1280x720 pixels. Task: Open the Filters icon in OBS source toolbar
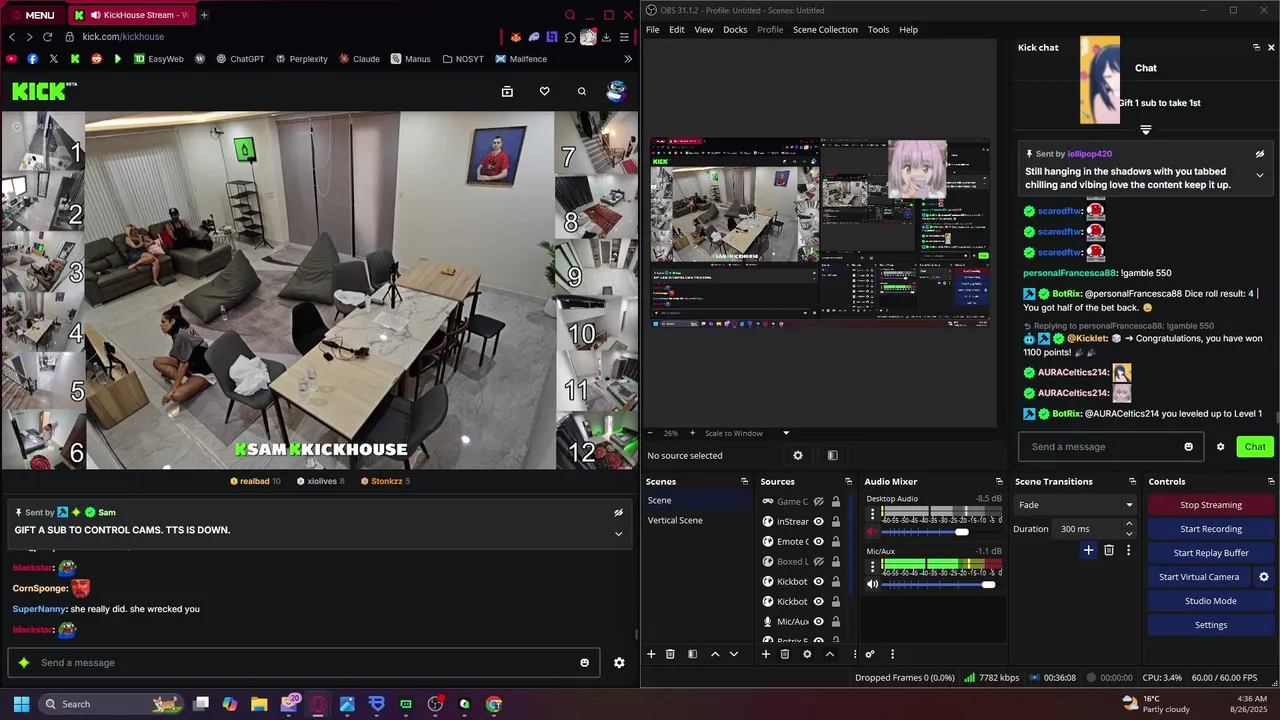tap(832, 456)
